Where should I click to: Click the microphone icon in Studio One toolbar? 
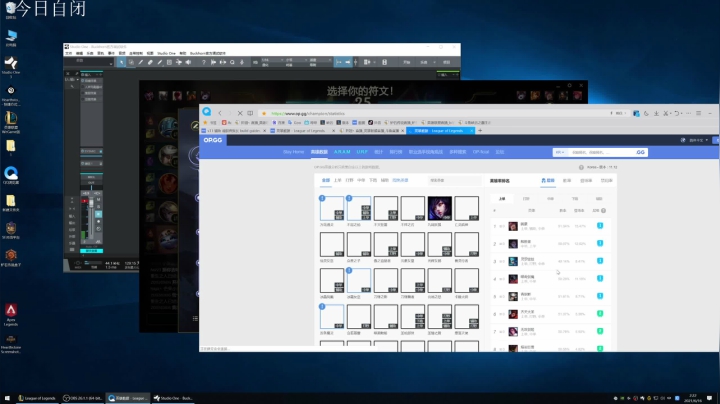[242, 62]
